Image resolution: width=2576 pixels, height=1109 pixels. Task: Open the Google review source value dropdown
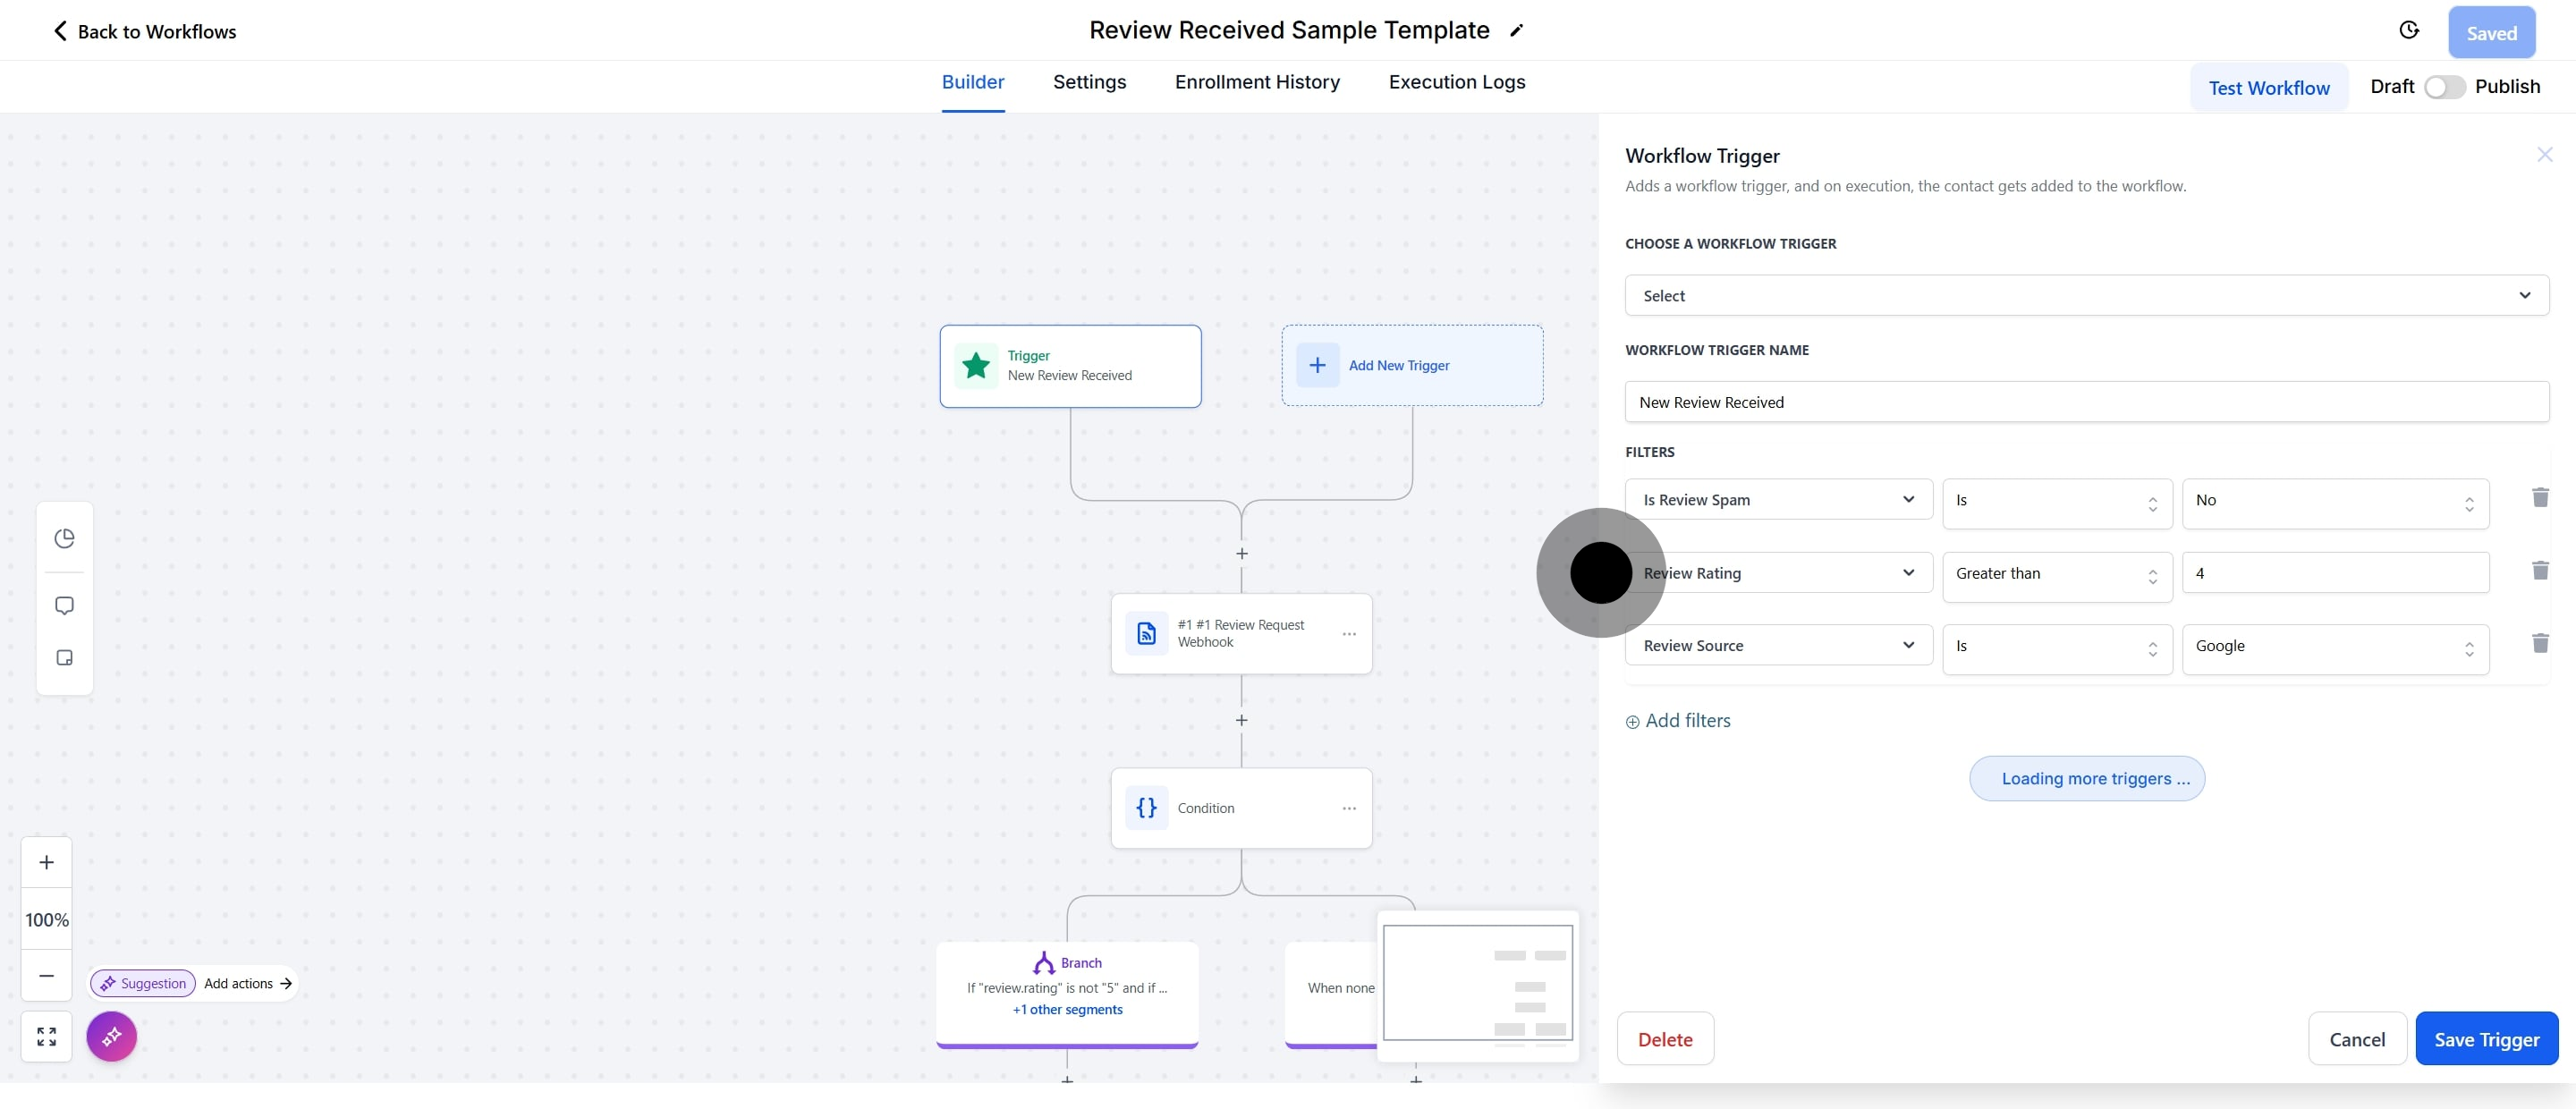click(x=2334, y=647)
